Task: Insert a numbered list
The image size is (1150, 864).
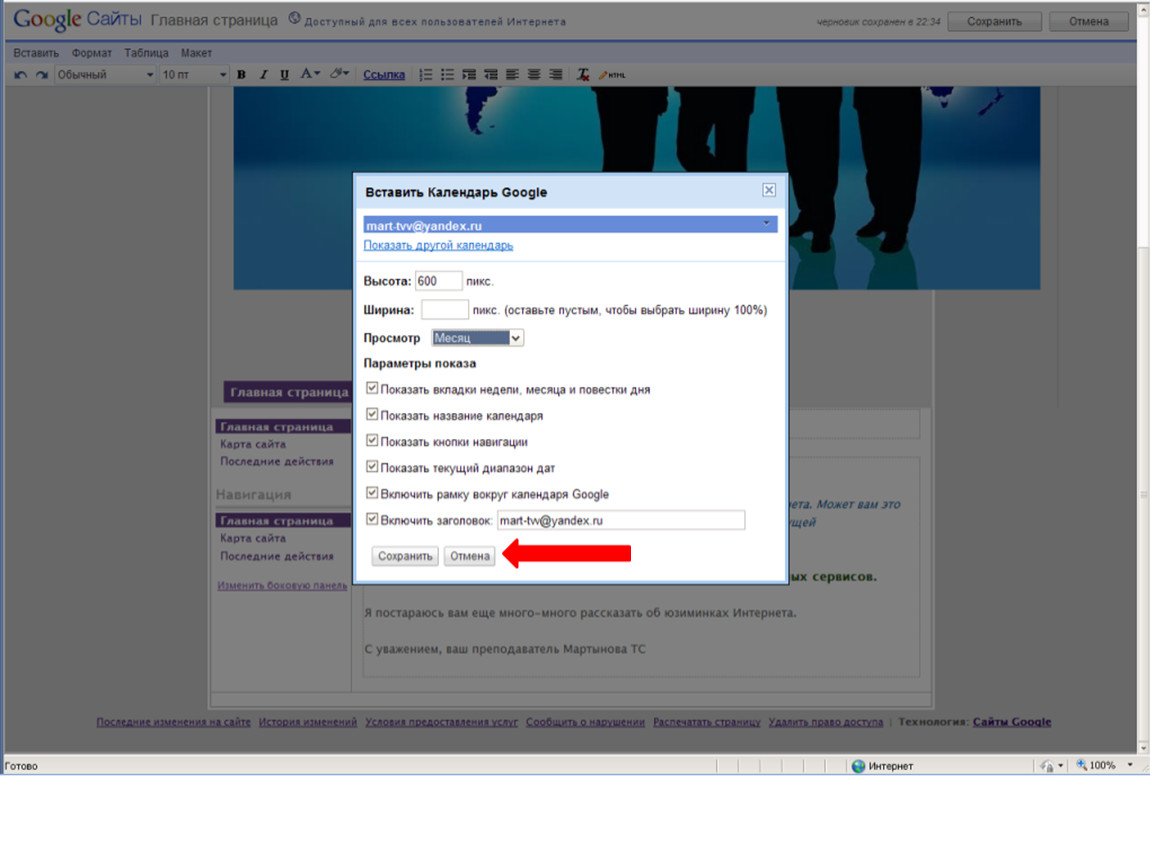Action: pyautogui.click(x=425, y=75)
